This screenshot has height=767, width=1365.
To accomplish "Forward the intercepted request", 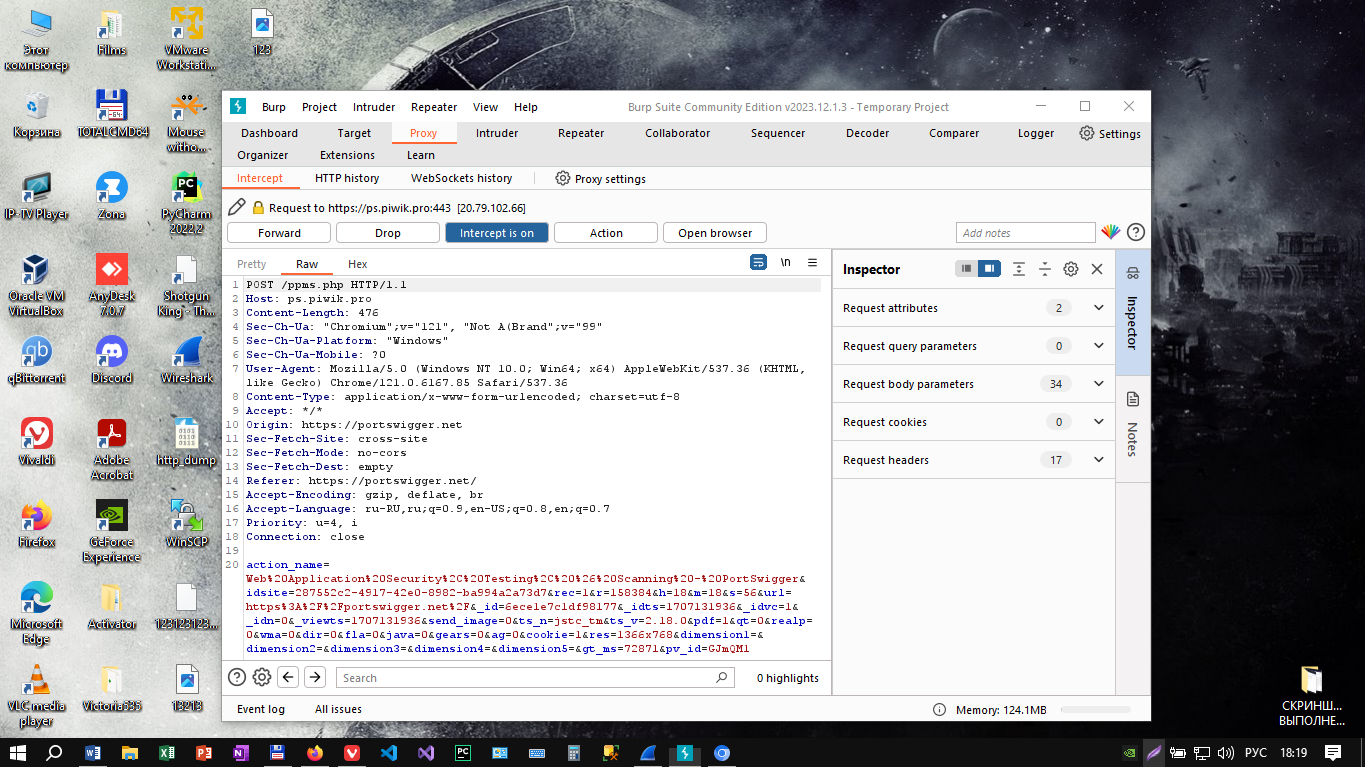I will click(x=279, y=233).
